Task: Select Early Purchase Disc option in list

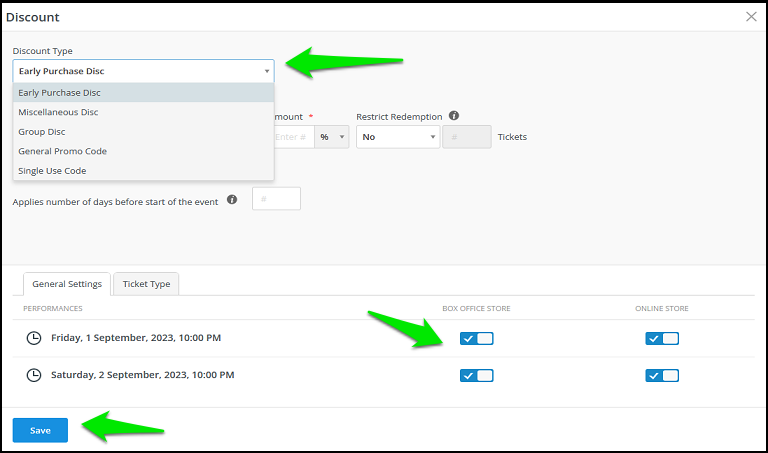Action: click(x=143, y=93)
